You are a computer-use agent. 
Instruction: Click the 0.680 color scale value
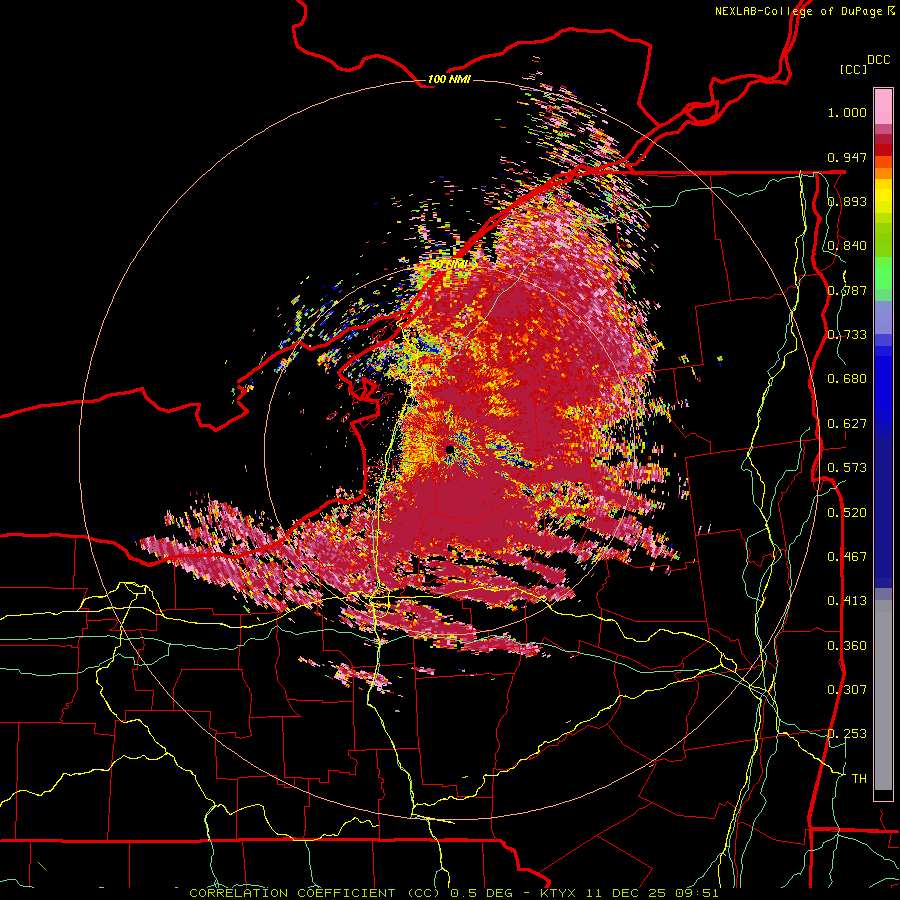point(847,379)
